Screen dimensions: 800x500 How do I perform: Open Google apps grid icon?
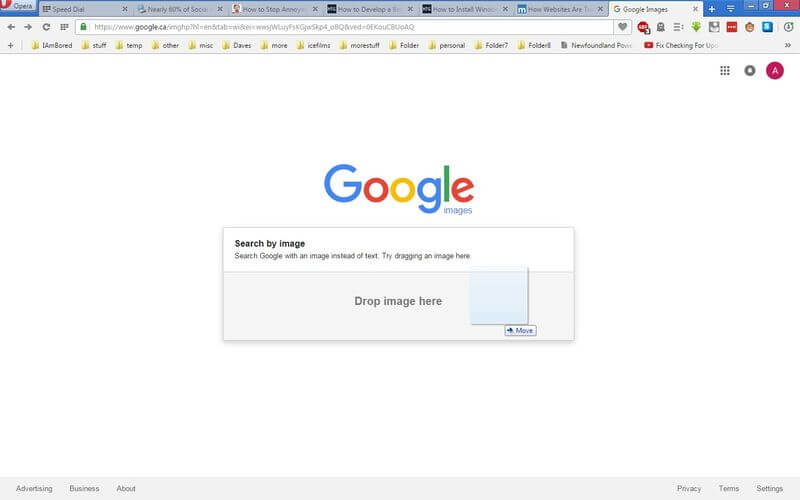(724, 70)
